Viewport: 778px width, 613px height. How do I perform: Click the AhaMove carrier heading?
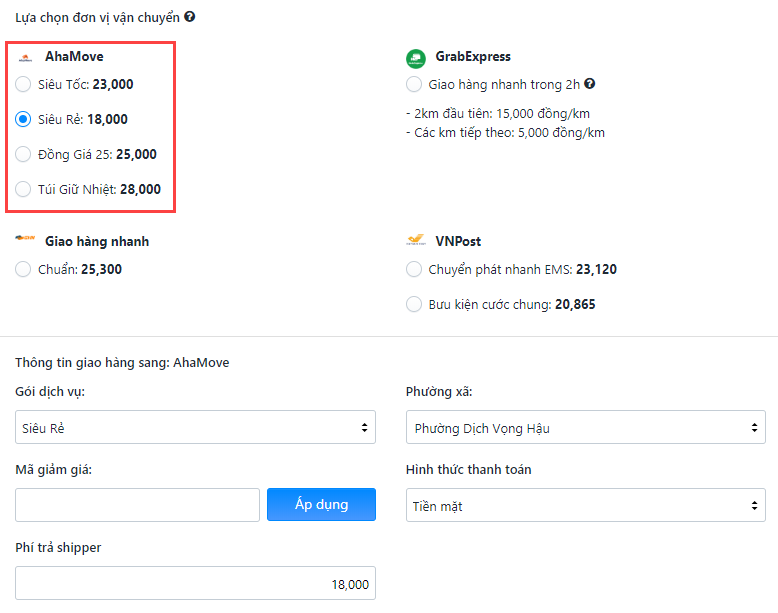pyautogui.click(x=74, y=57)
